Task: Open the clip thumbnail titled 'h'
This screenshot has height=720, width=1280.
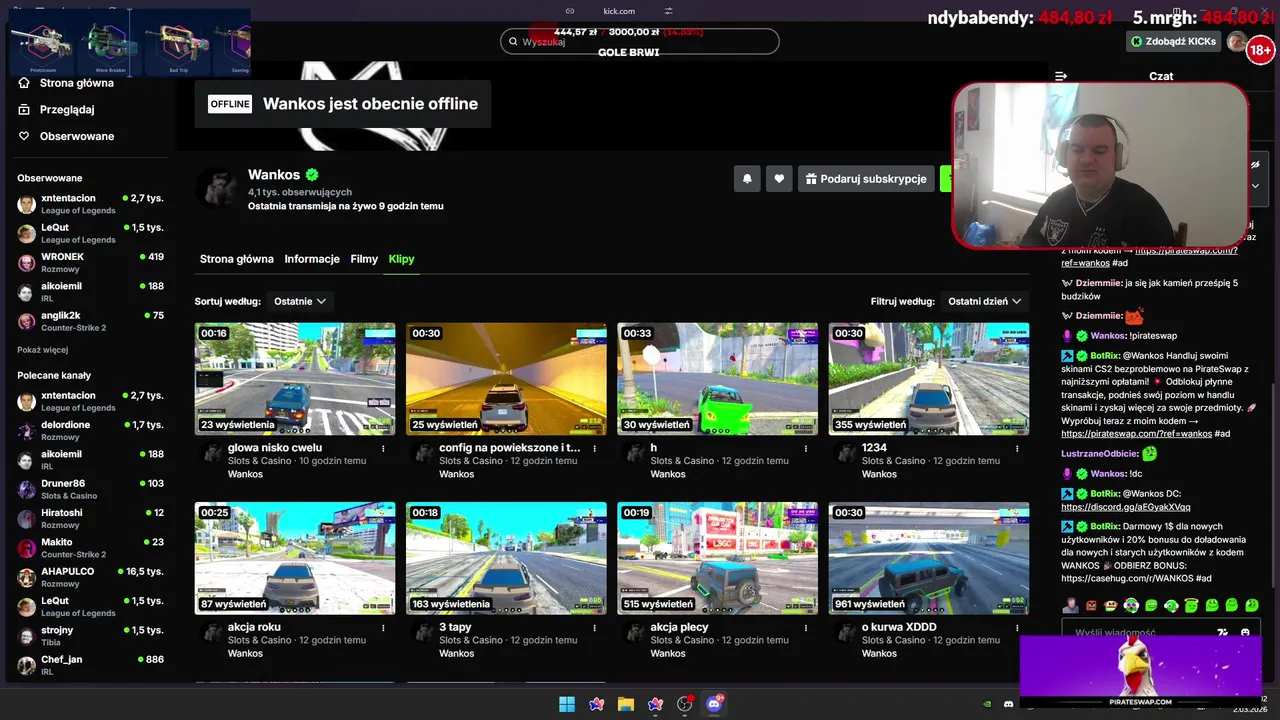Action: 717,379
